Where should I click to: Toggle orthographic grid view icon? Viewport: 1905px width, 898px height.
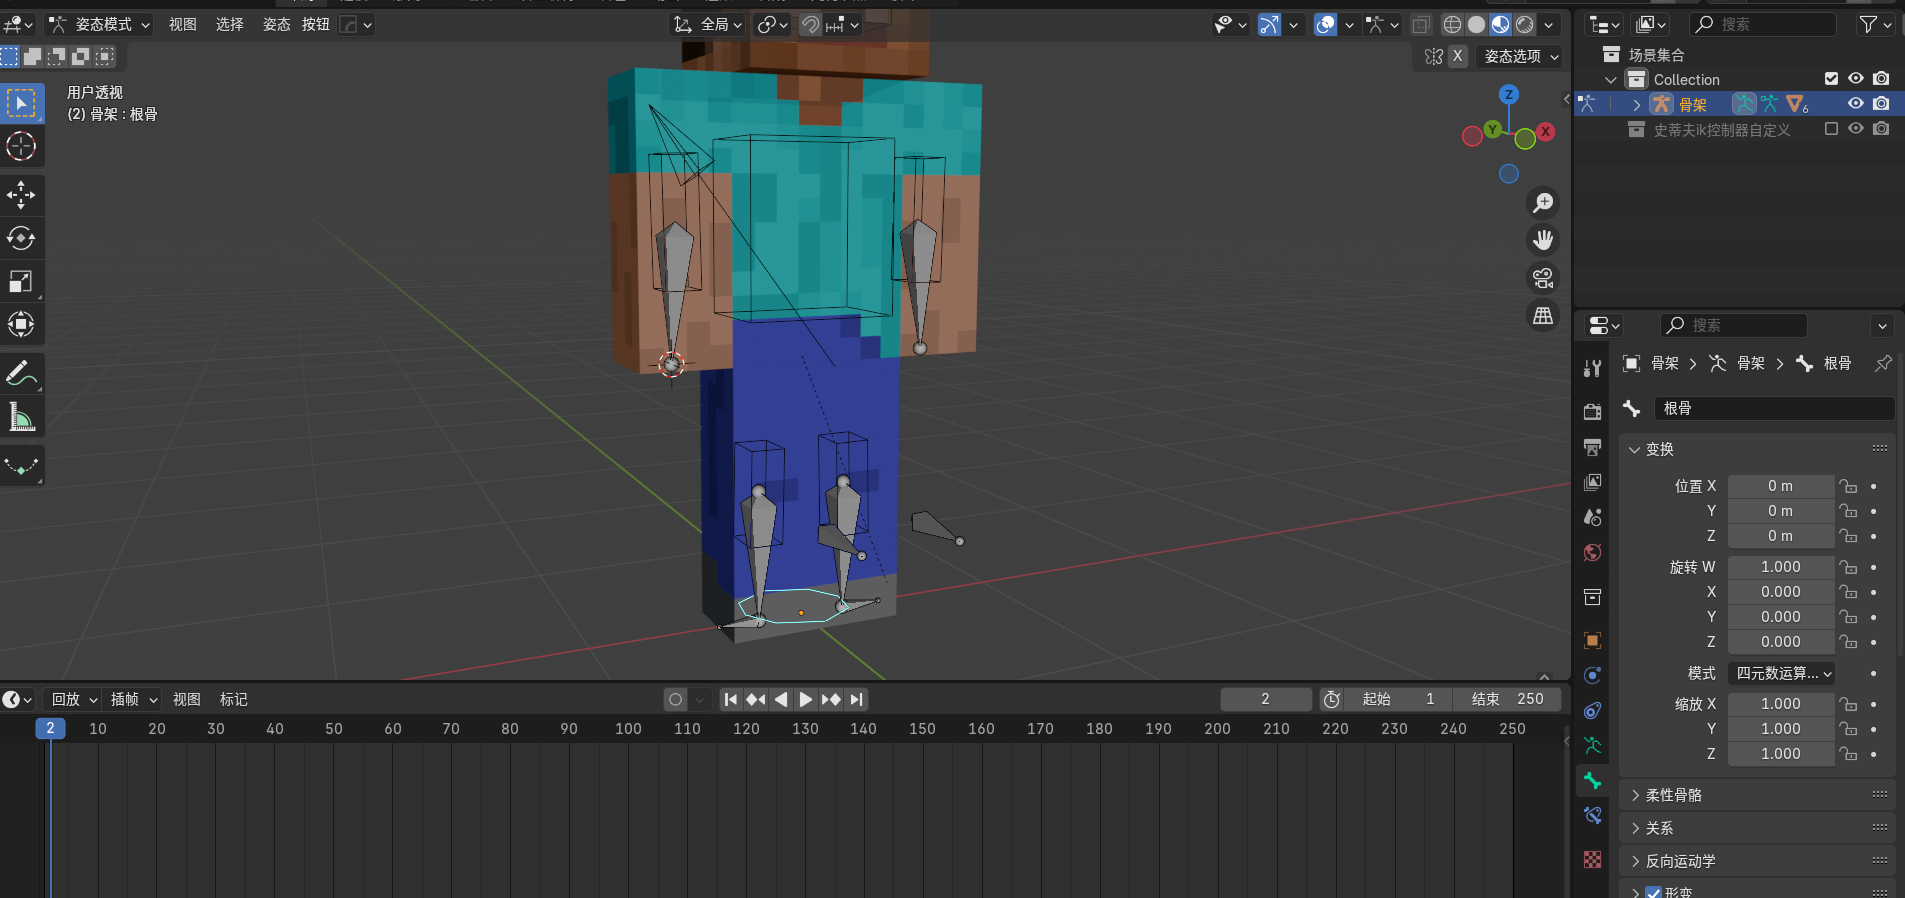click(x=1543, y=316)
